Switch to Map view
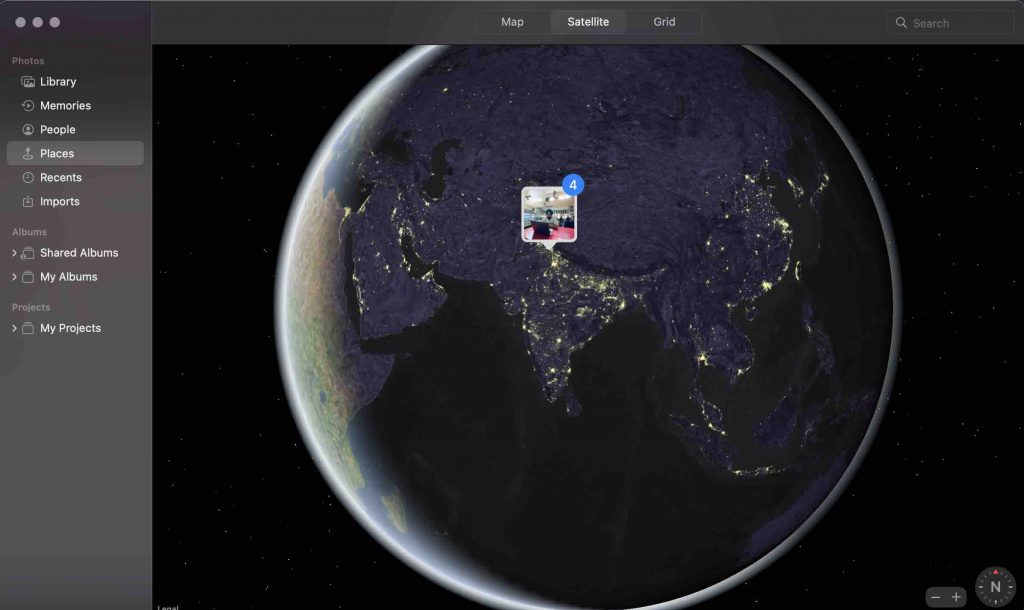This screenshot has width=1024, height=610. 512,22
